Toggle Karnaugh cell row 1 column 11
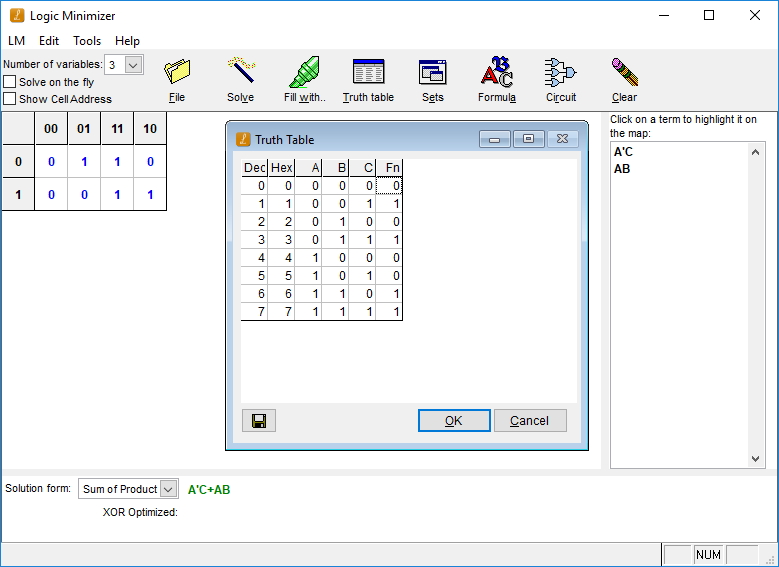 [117, 194]
